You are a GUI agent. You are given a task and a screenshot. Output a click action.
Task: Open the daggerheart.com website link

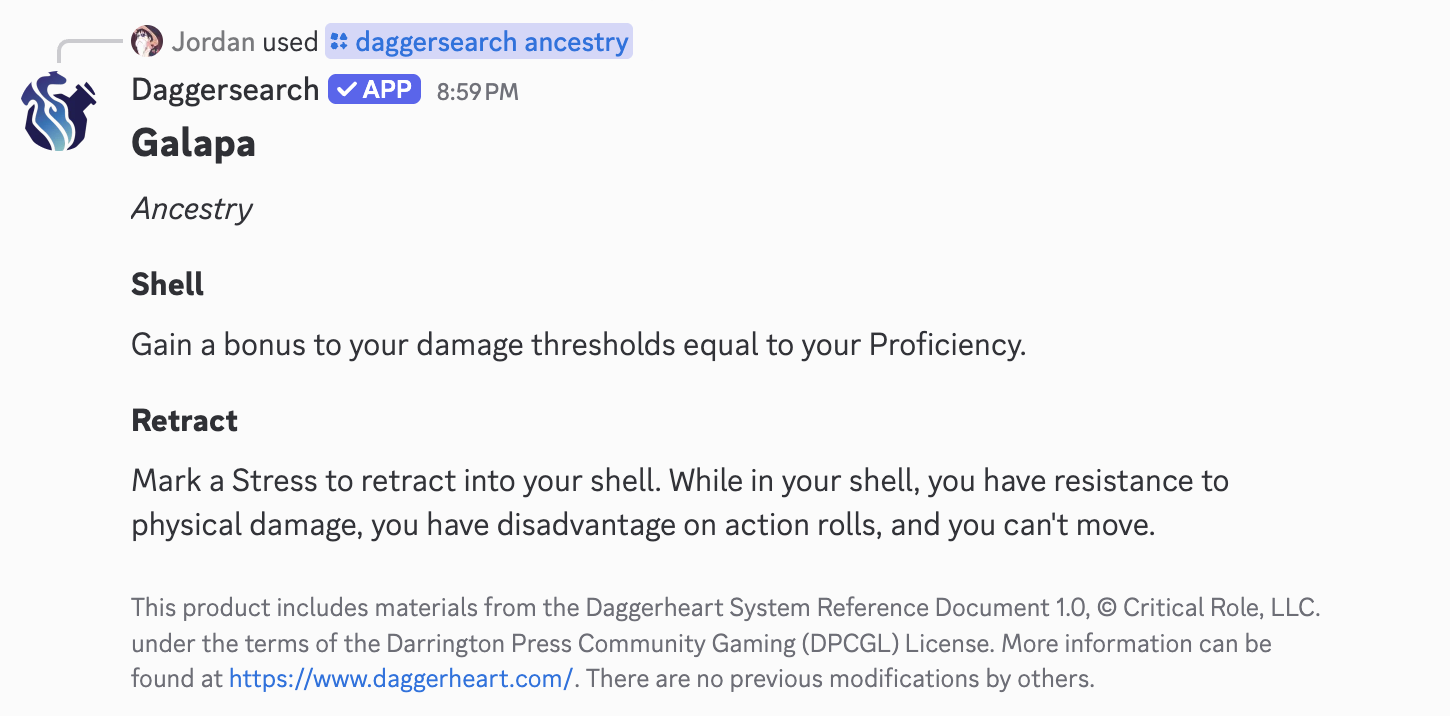[400, 679]
